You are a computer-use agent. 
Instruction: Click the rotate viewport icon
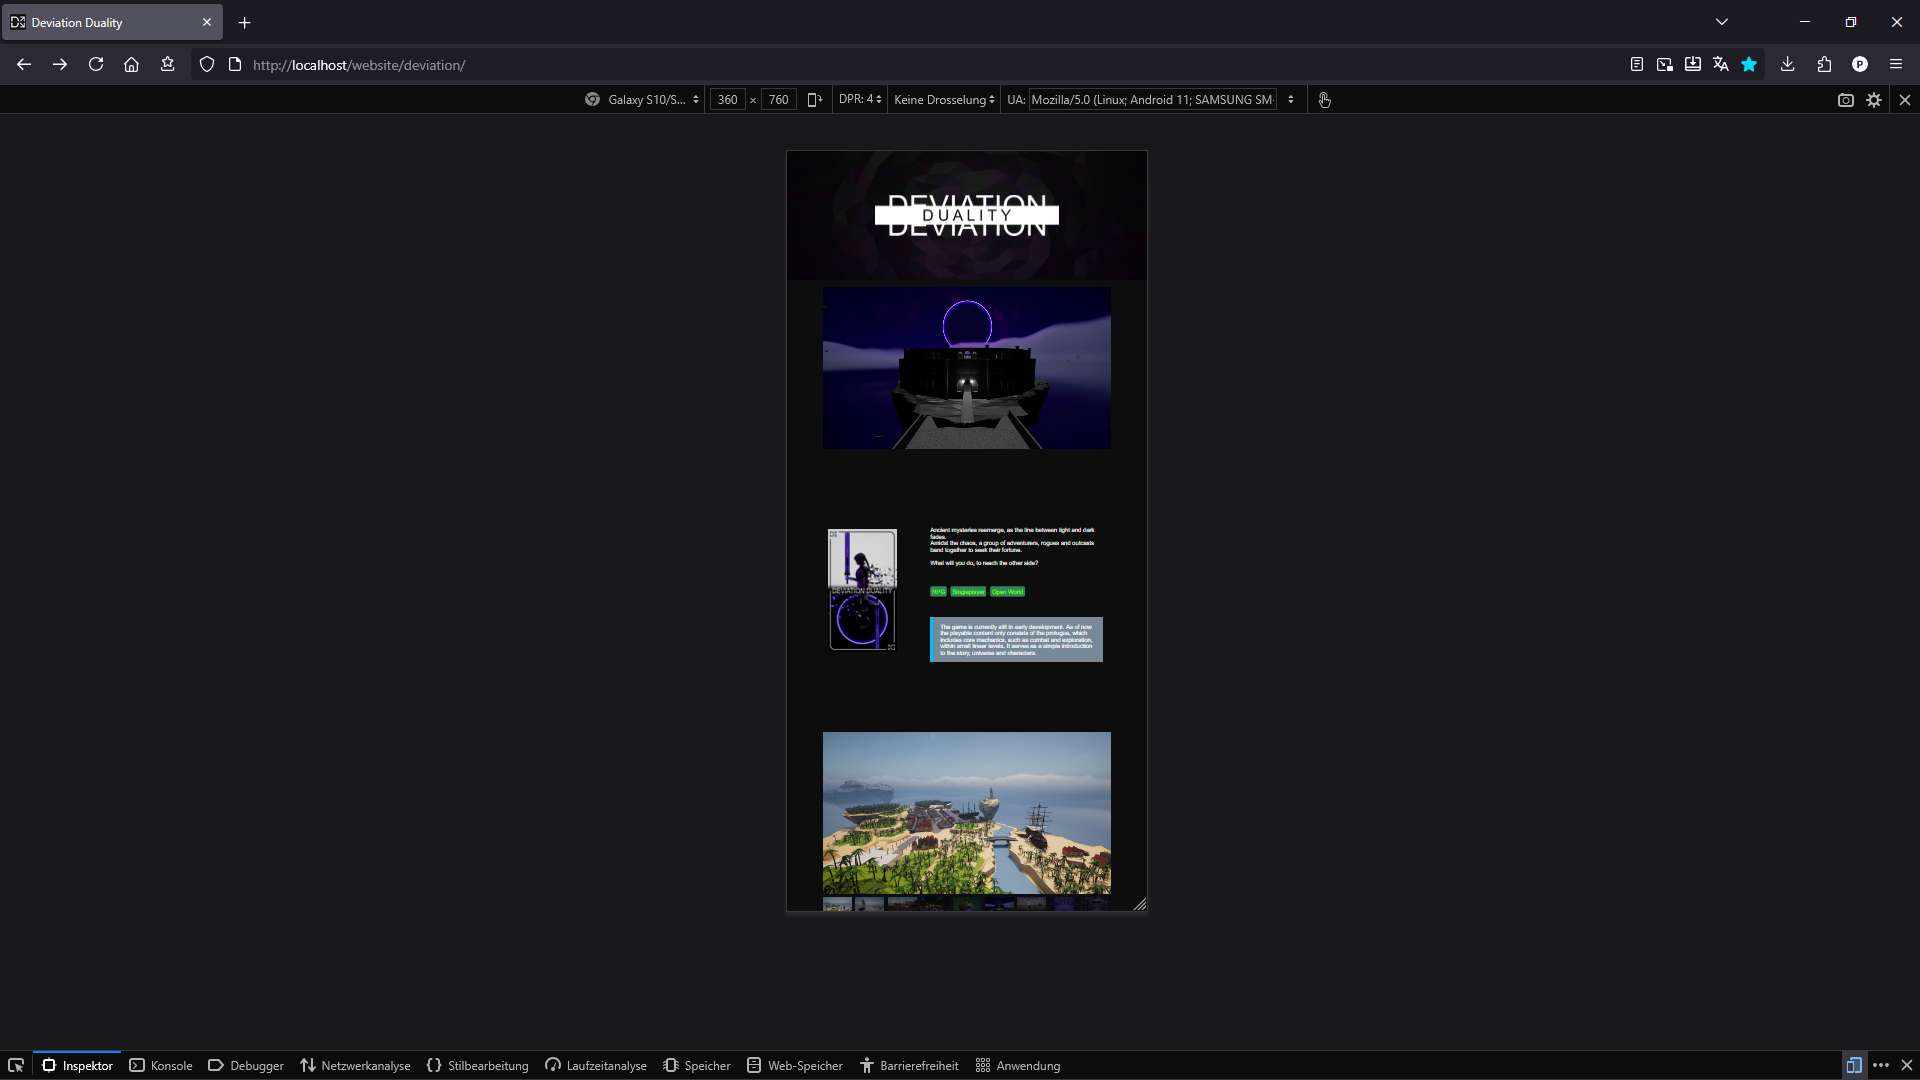[x=814, y=100]
